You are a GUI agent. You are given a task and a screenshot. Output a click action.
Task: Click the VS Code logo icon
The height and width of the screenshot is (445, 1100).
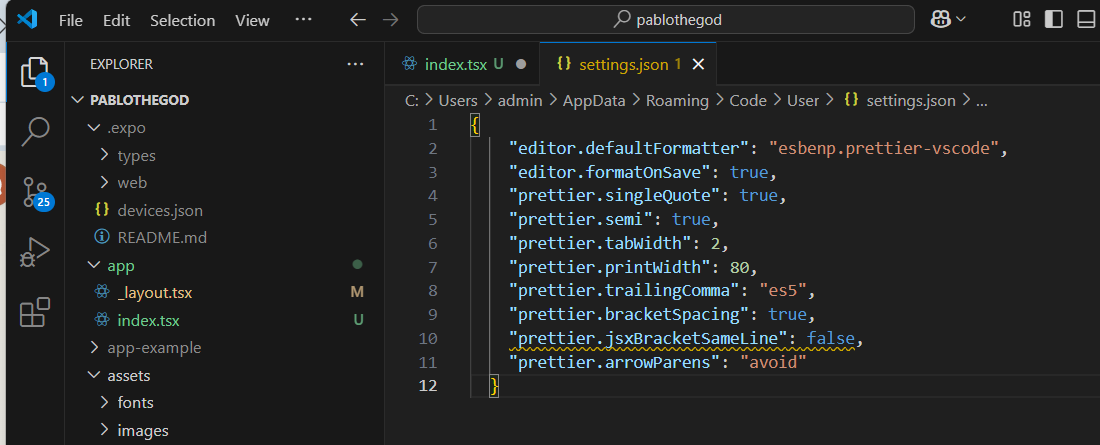[27, 20]
